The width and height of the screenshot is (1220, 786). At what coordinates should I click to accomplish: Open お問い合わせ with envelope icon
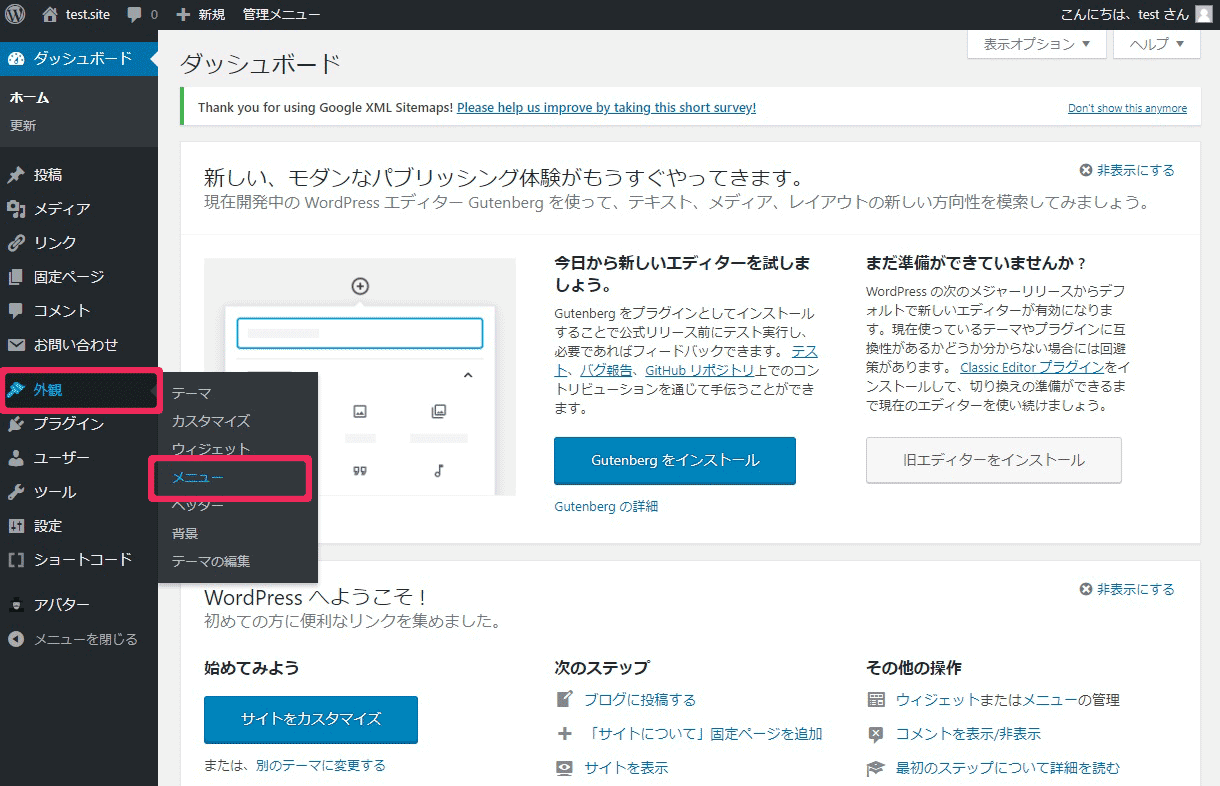pyautogui.click(x=75, y=345)
